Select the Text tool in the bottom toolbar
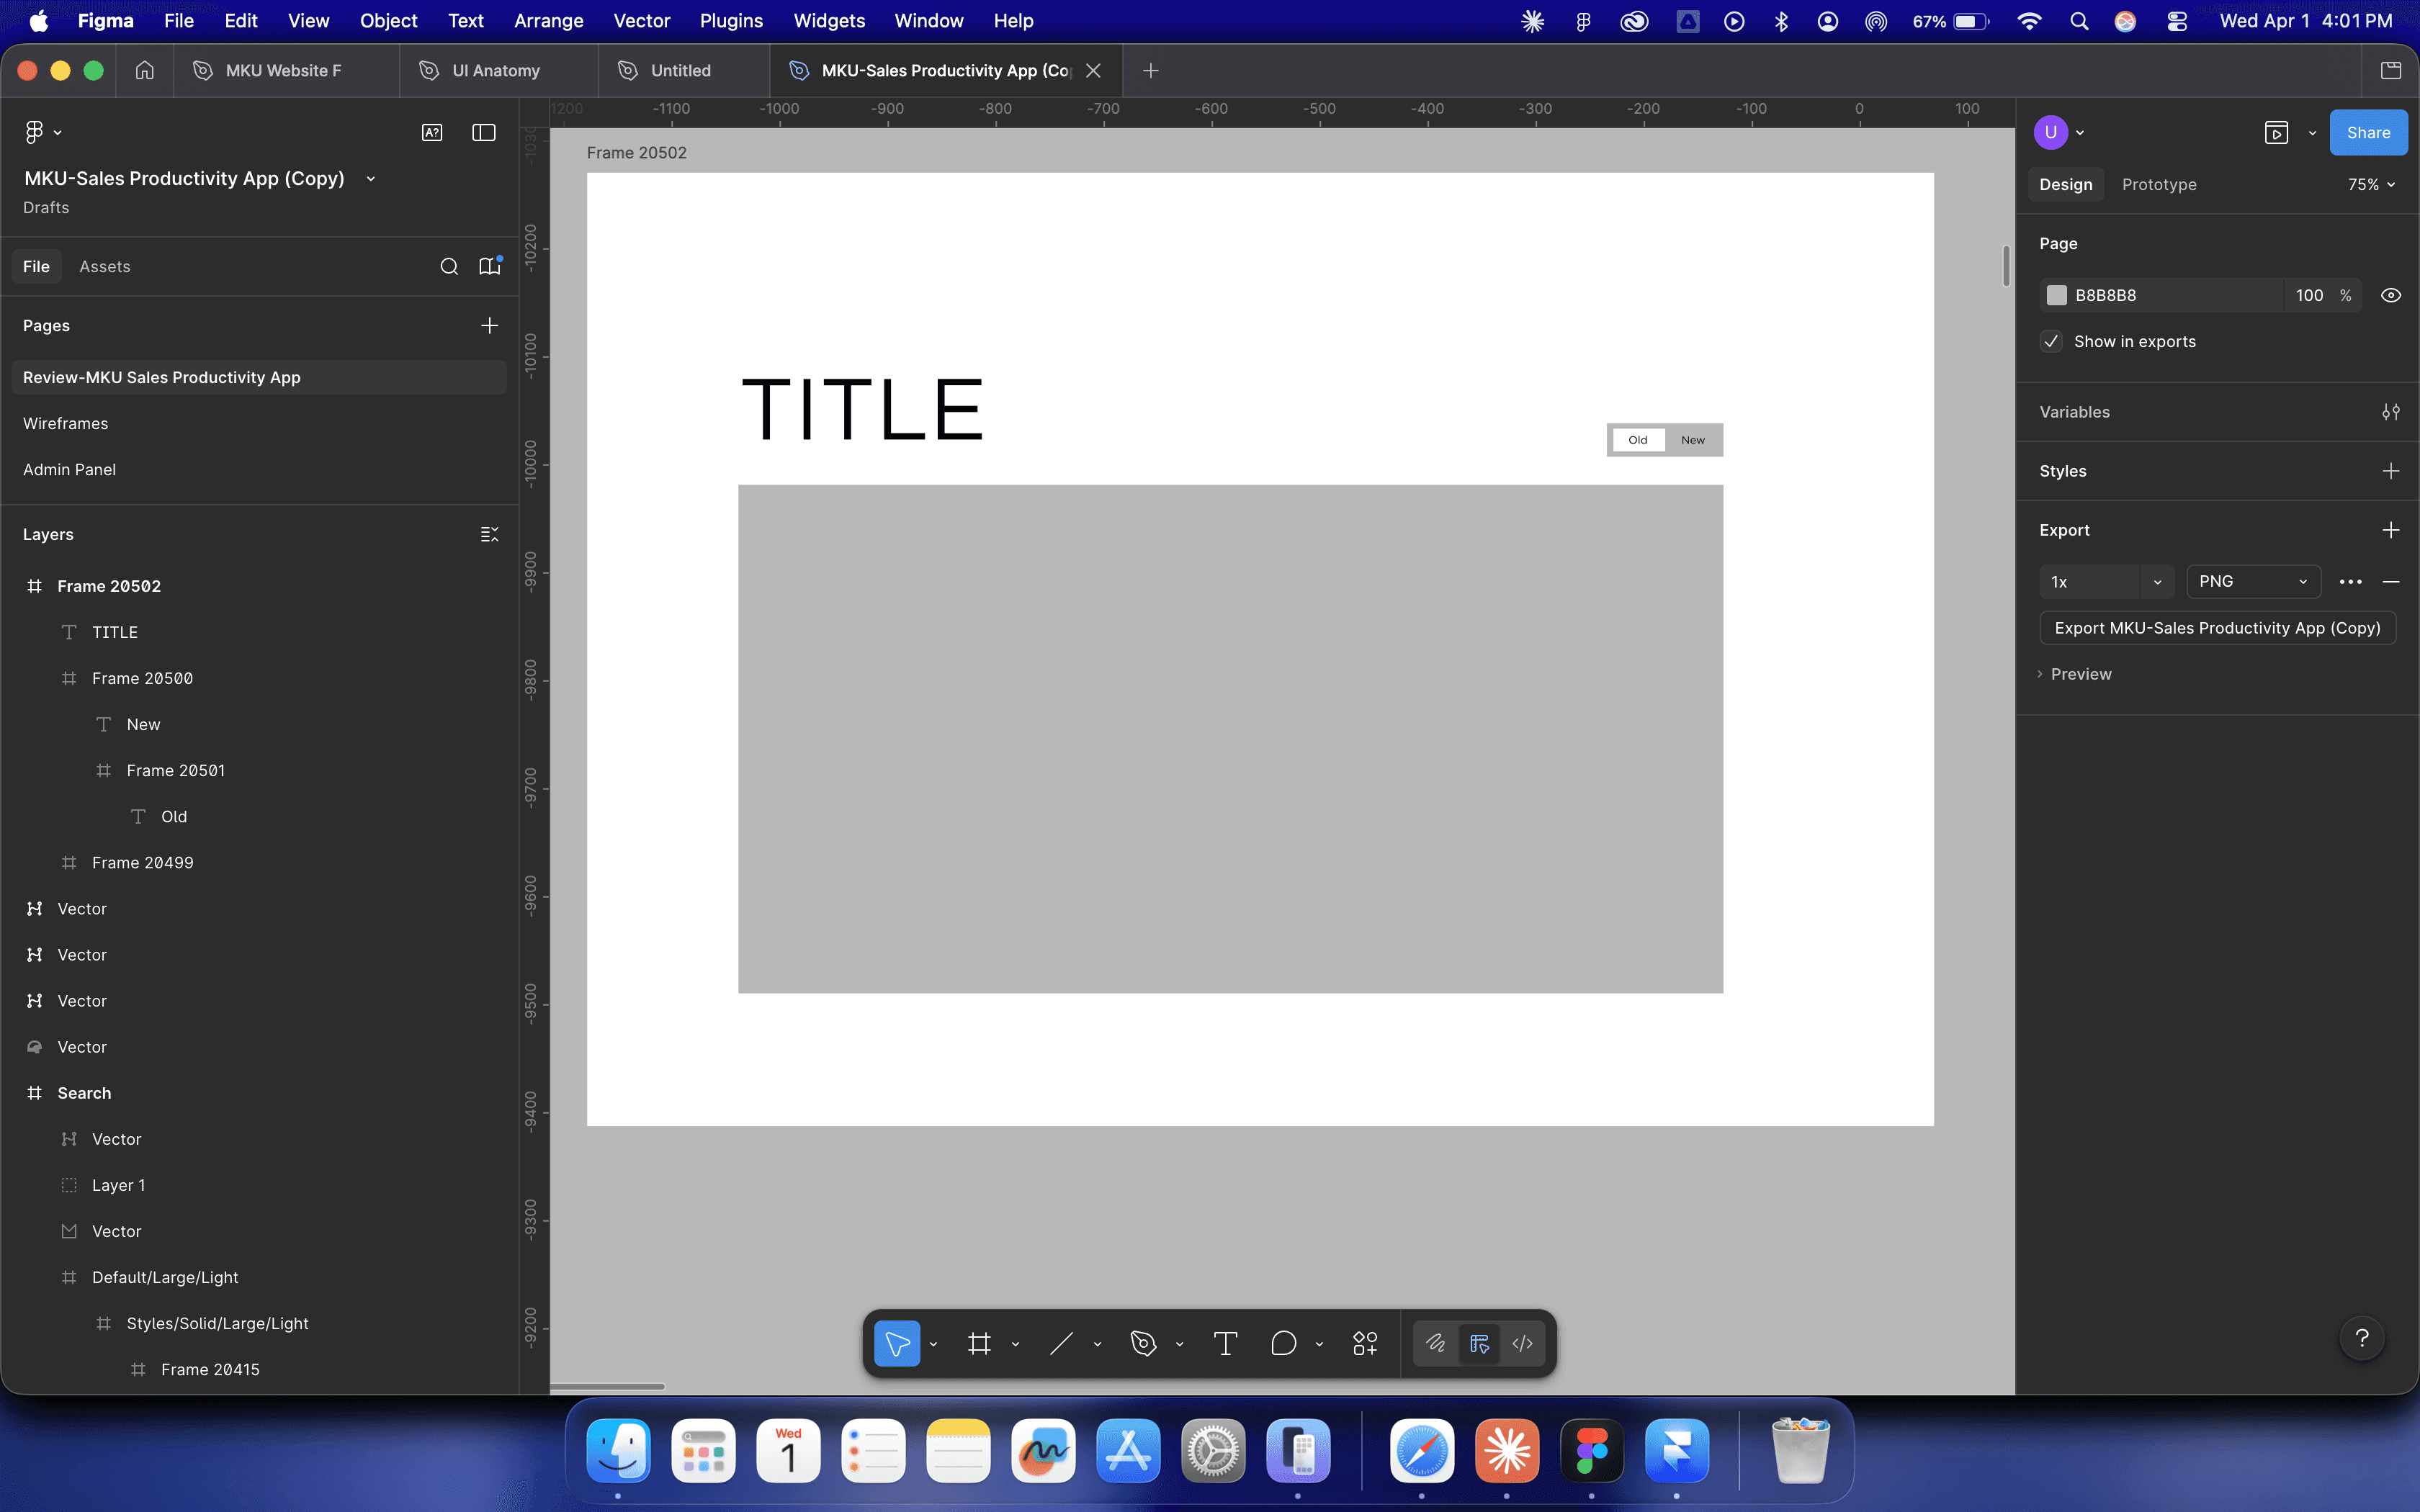 (1224, 1343)
